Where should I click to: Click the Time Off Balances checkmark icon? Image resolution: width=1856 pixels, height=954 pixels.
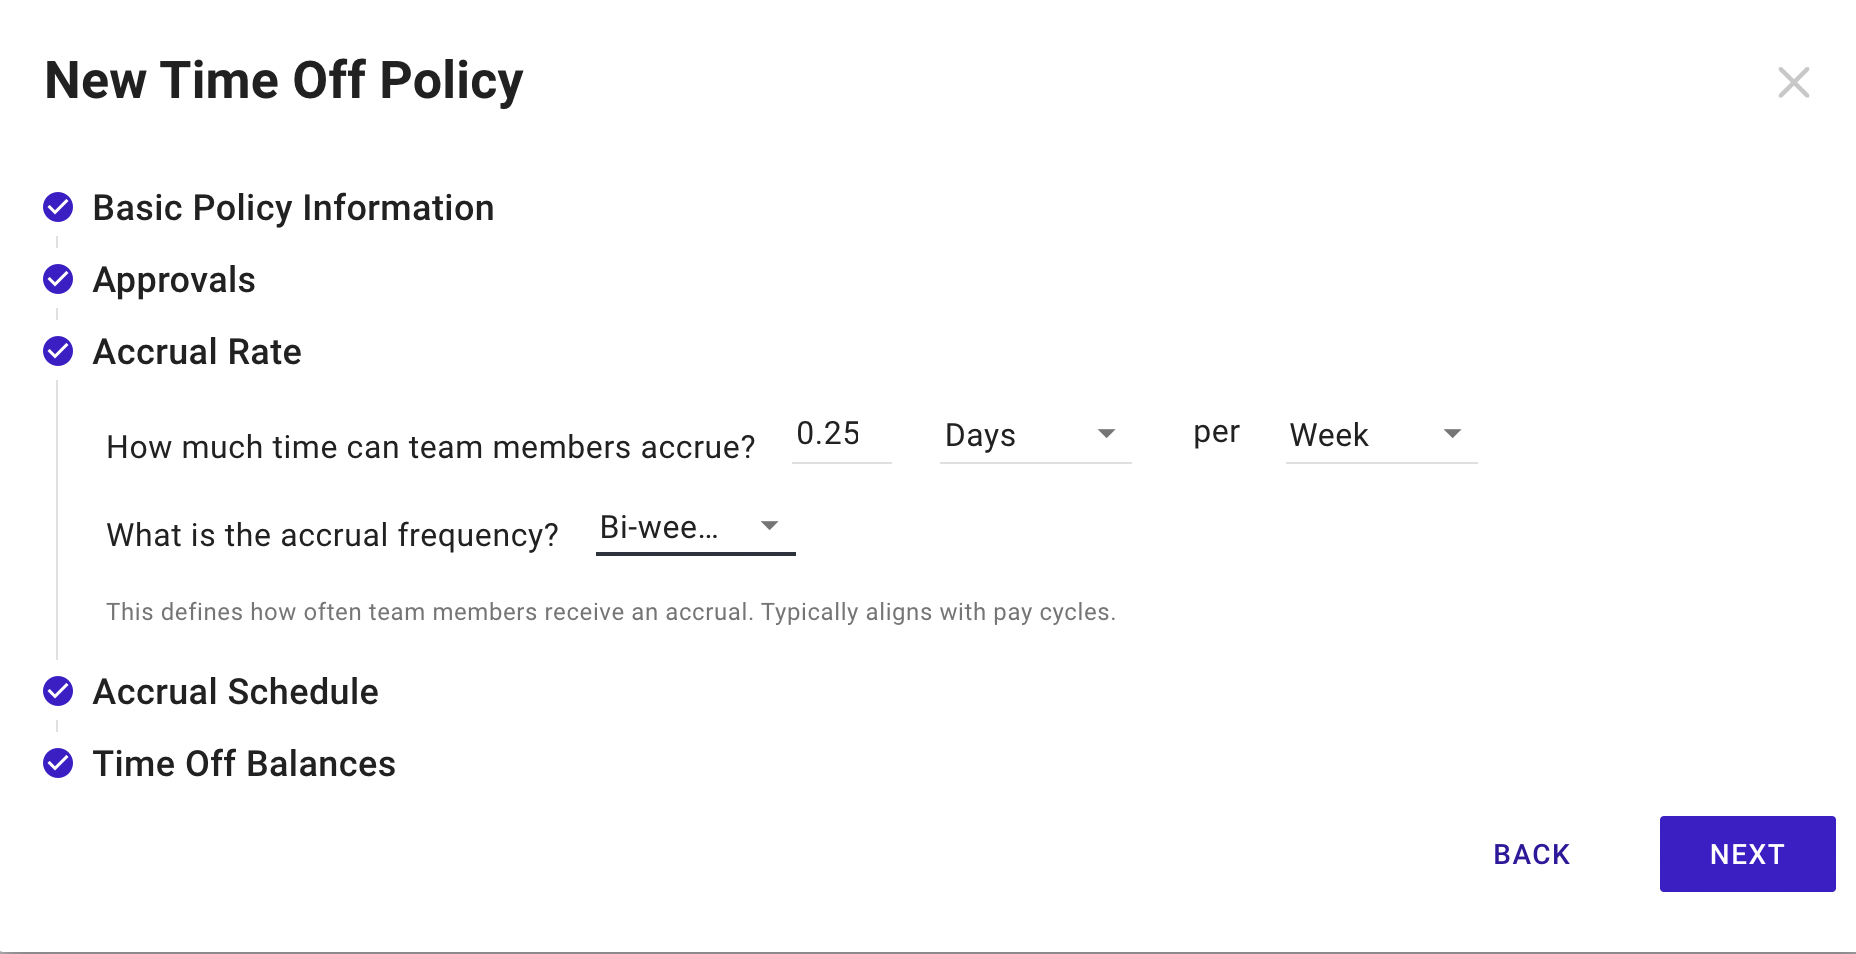point(58,764)
